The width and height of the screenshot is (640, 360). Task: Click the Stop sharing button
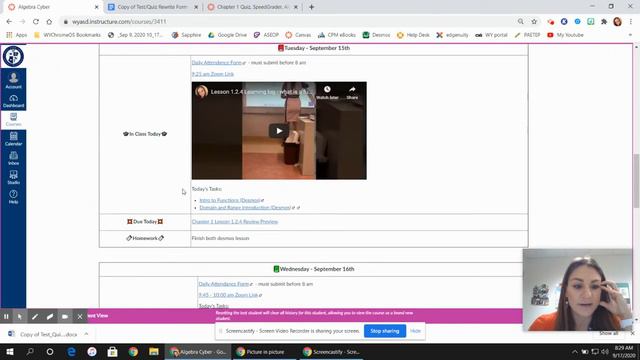click(x=384, y=331)
